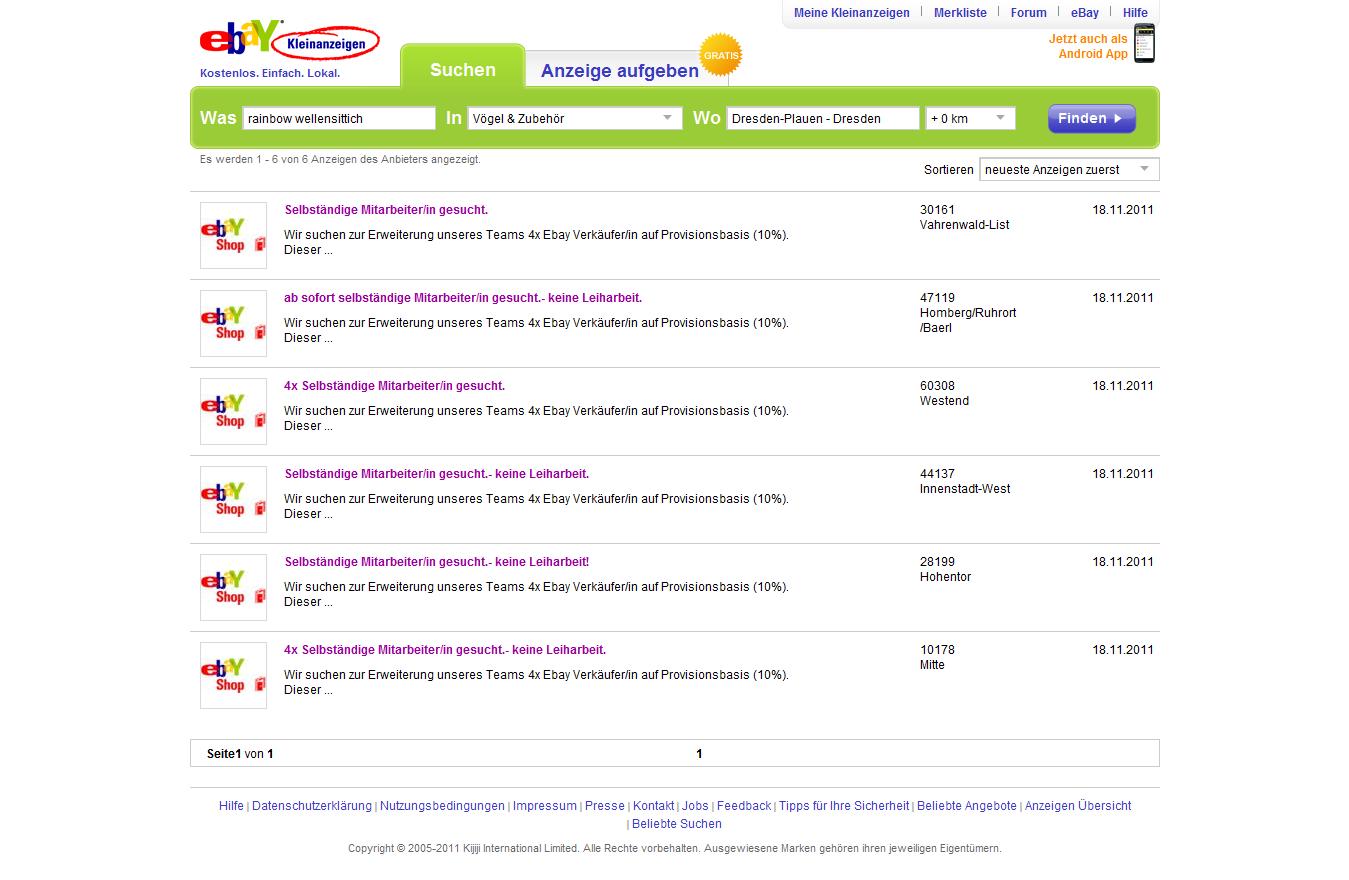The image size is (1349, 880).
Task: Open ad 'ab sofort selbständige Mitarbeiter/in gesucht'
Action: tap(463, 298)
